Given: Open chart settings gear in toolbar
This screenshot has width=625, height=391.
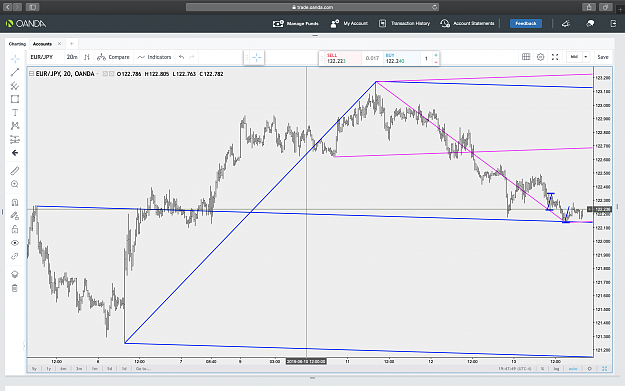Looking at the screenshot, I should point(540,57).
